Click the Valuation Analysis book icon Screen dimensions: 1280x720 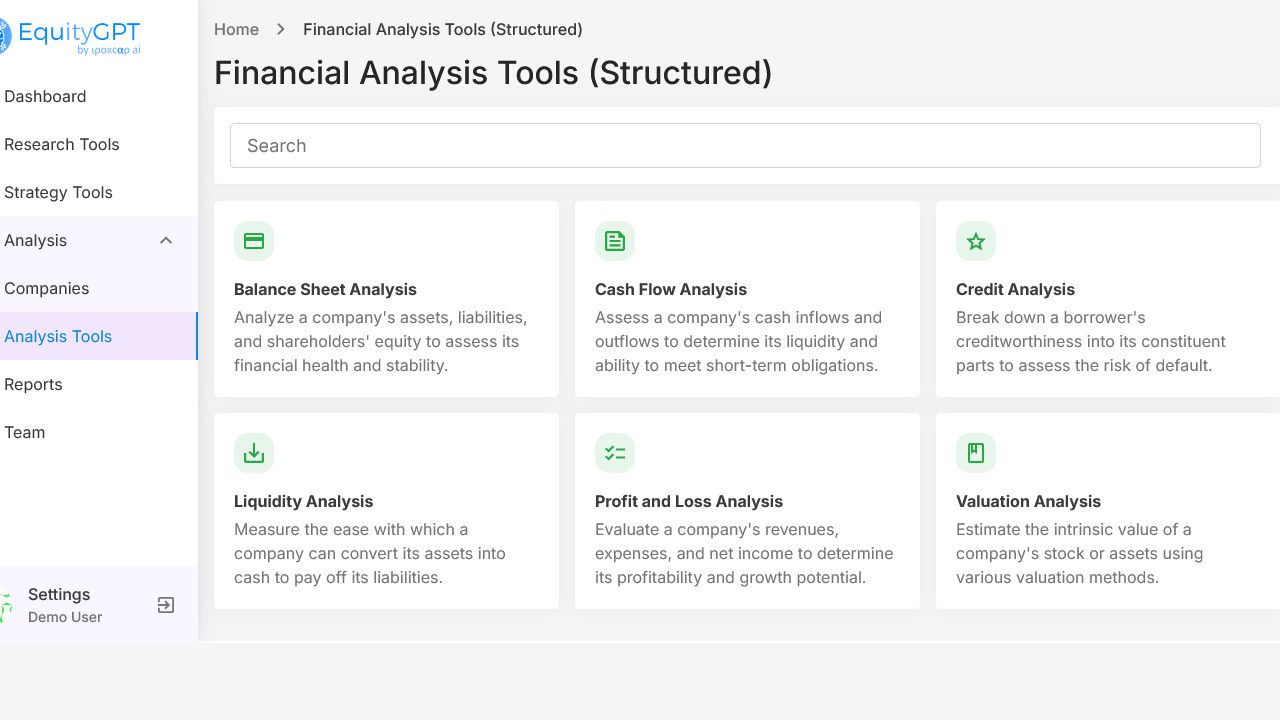click(976, 453)
